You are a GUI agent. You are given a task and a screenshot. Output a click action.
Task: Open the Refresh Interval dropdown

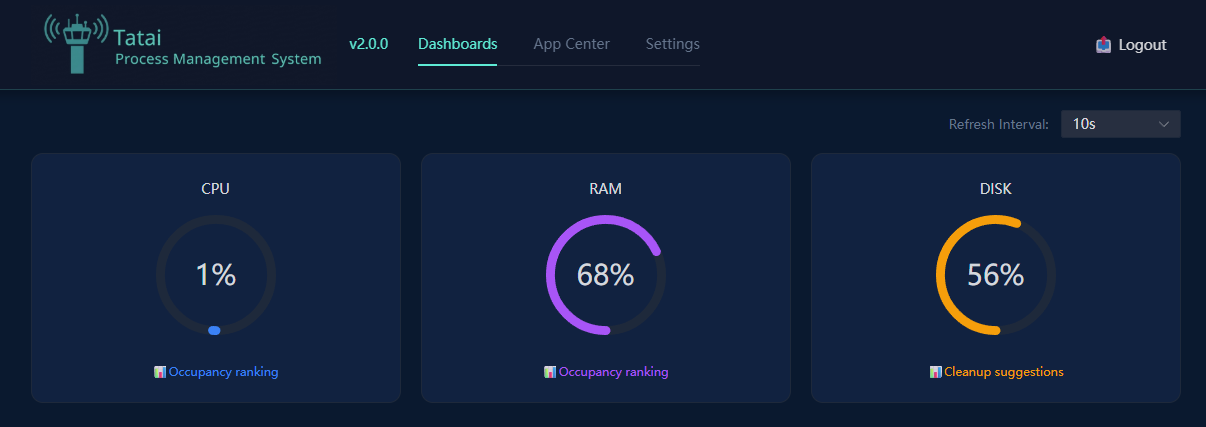[x=1120, y=124]
